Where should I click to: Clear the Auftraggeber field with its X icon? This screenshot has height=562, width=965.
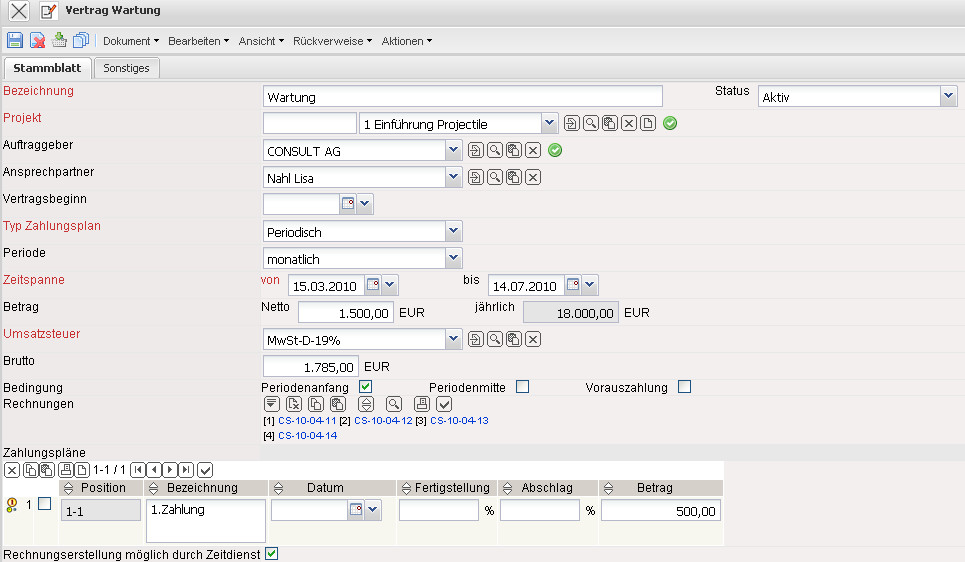pos(534,151)
